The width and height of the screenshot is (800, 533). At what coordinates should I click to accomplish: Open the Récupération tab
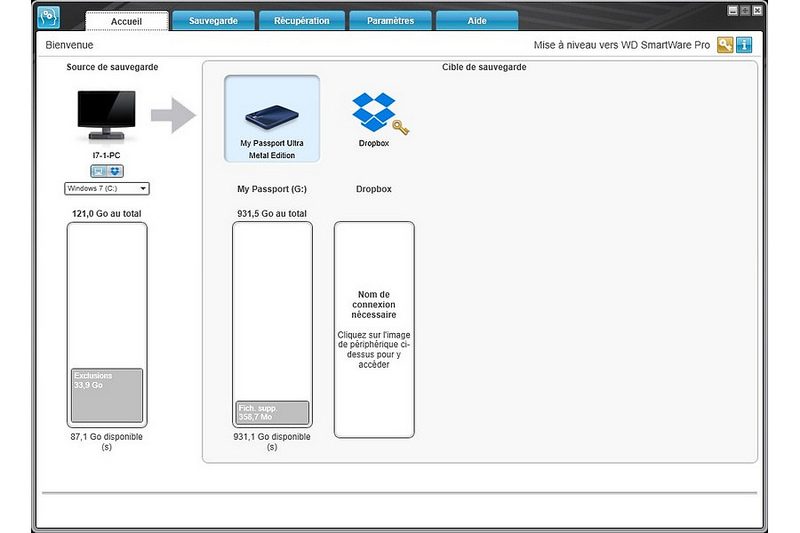tap(302, 21)
